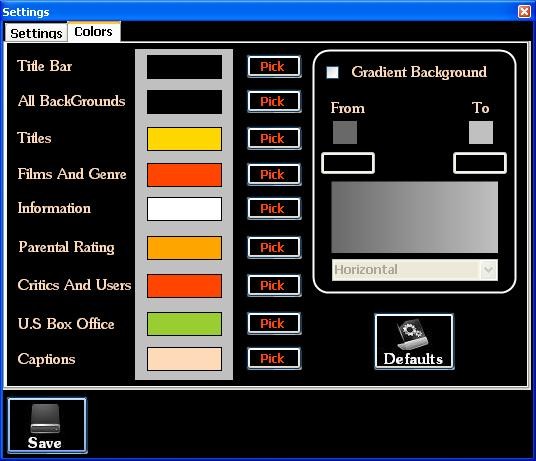536x461 pixels.
Task: Click the Title Bar black color swatch
Action: [184, 67]
